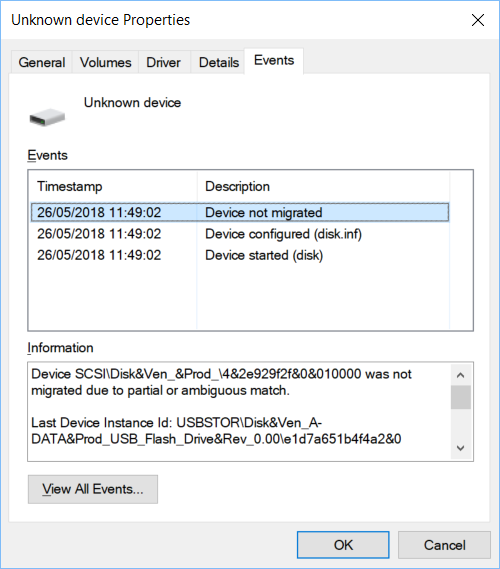The height and width of the screenshot is (569, 500).
Task: Close the Unknown device Properties dialog
Action: point(478,20)
